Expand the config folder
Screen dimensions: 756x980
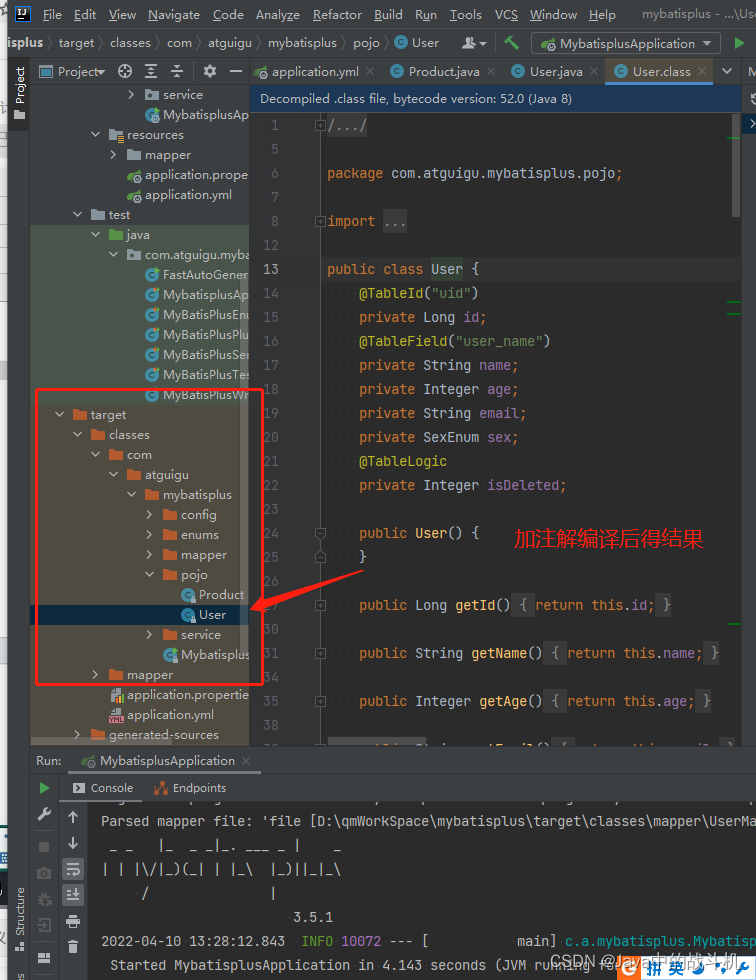[149, 514]
